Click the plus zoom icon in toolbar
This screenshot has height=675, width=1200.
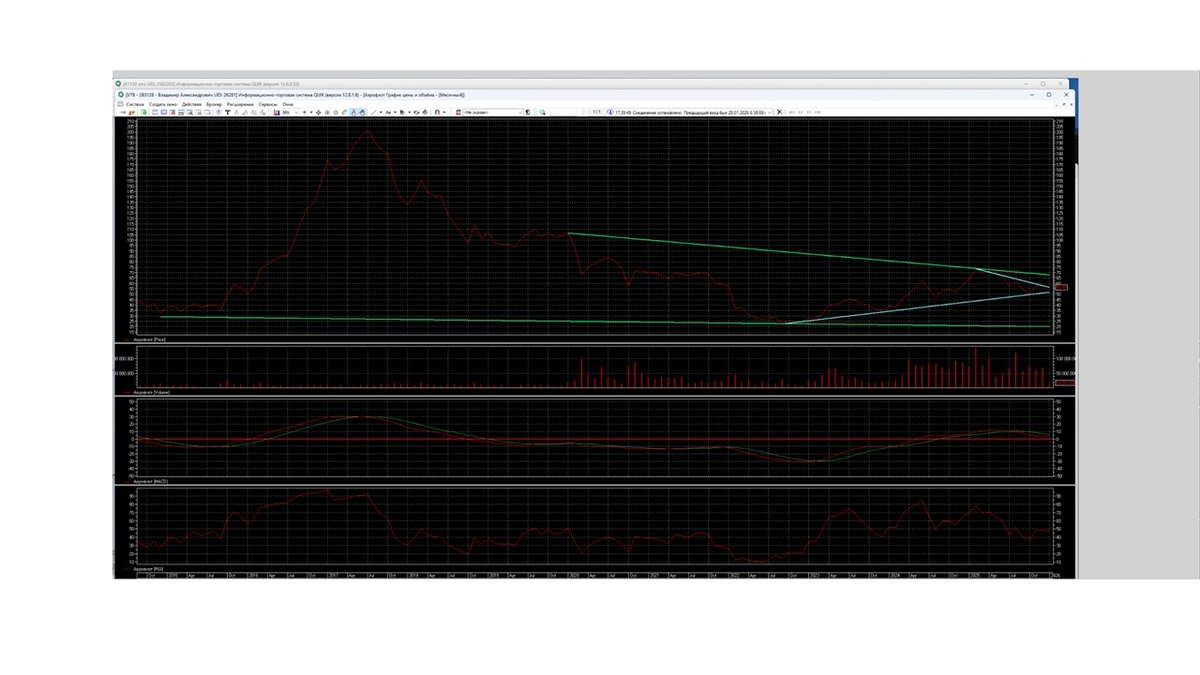305,112
